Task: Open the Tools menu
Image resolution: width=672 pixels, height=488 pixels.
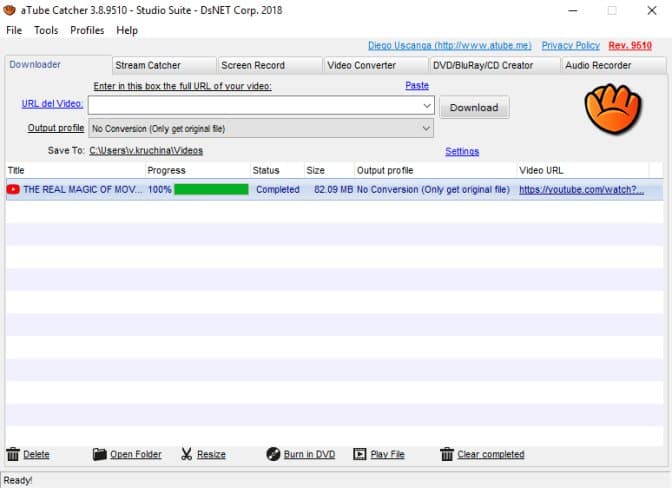Action: click(x=46, y=30)
